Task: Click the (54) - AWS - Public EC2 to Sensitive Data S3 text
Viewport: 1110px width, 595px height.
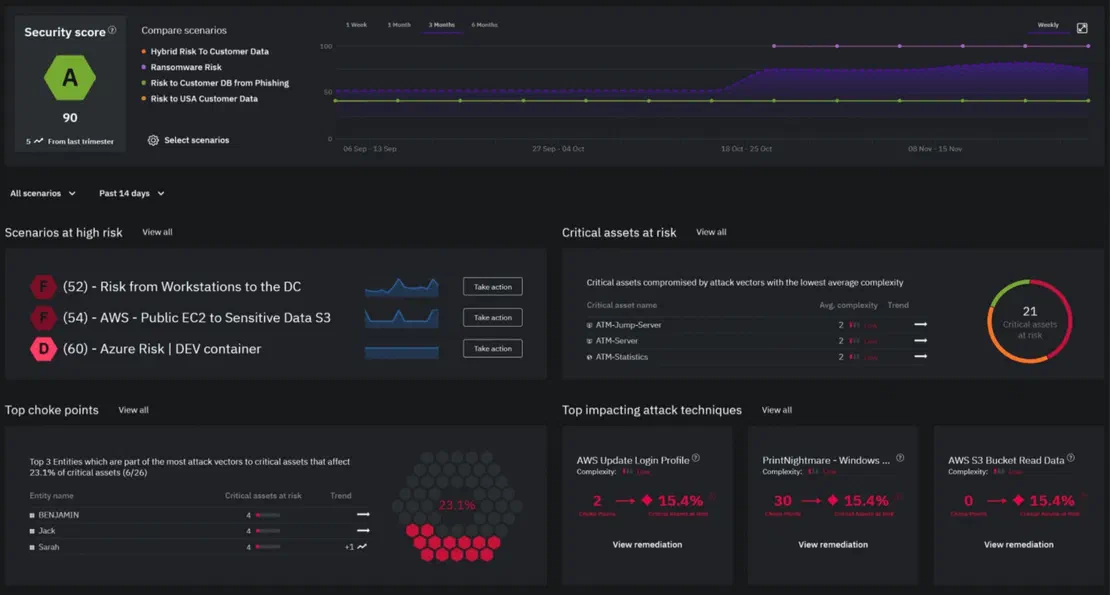Action: (197, 318)
